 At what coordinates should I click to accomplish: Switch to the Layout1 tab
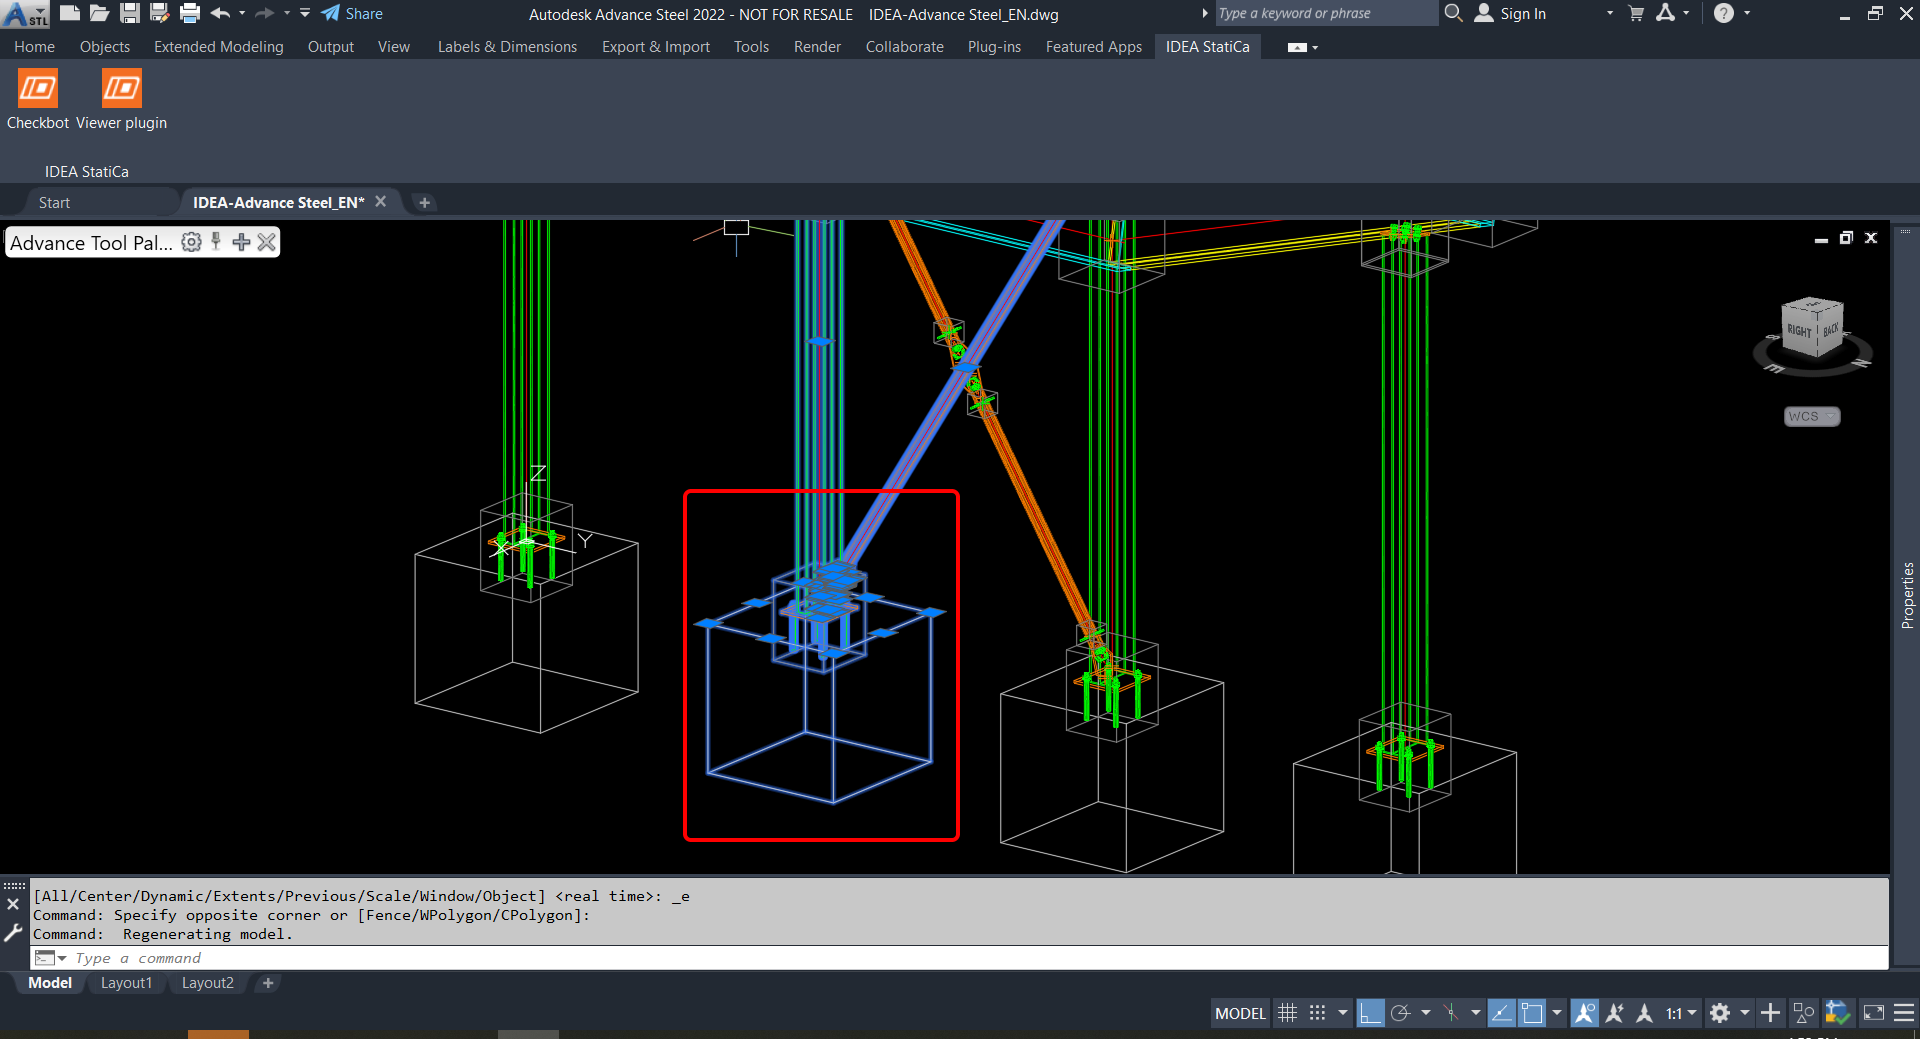(126, 983)
